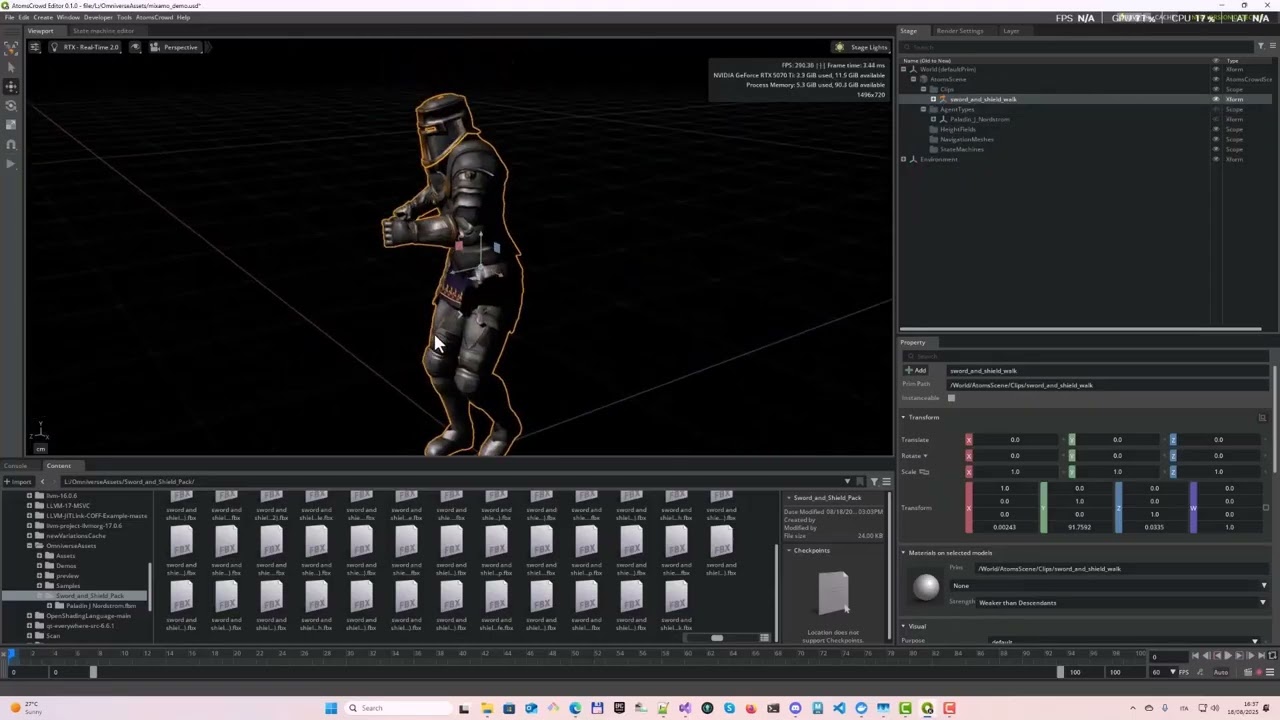Viewport: 1280px width, 720px height.
Task: Toggle visibility of Environment prim
Action: 1216,159
